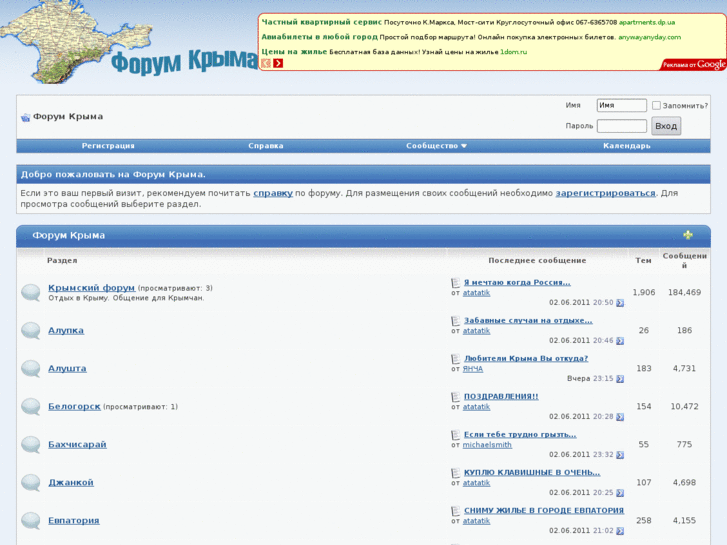Follow the справку link in welcome text
The width and height of the screenshot is (727, 545).
(273, 193)
